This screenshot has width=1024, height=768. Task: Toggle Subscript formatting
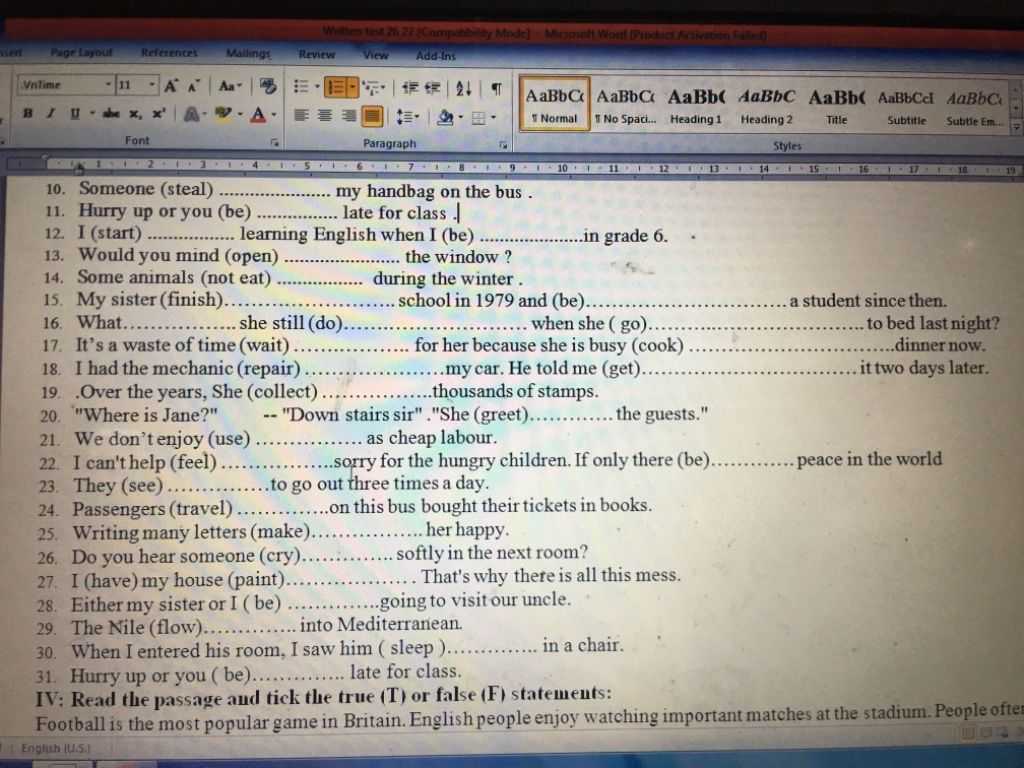point(135,114)
